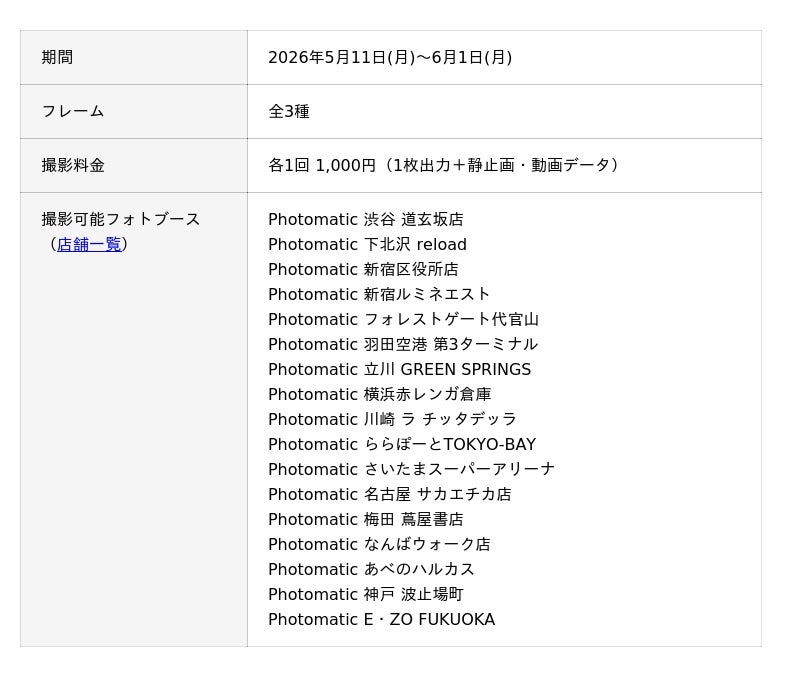Select the フレーム row label
Viewport: 800px width, 677px height.
point(73,111)
